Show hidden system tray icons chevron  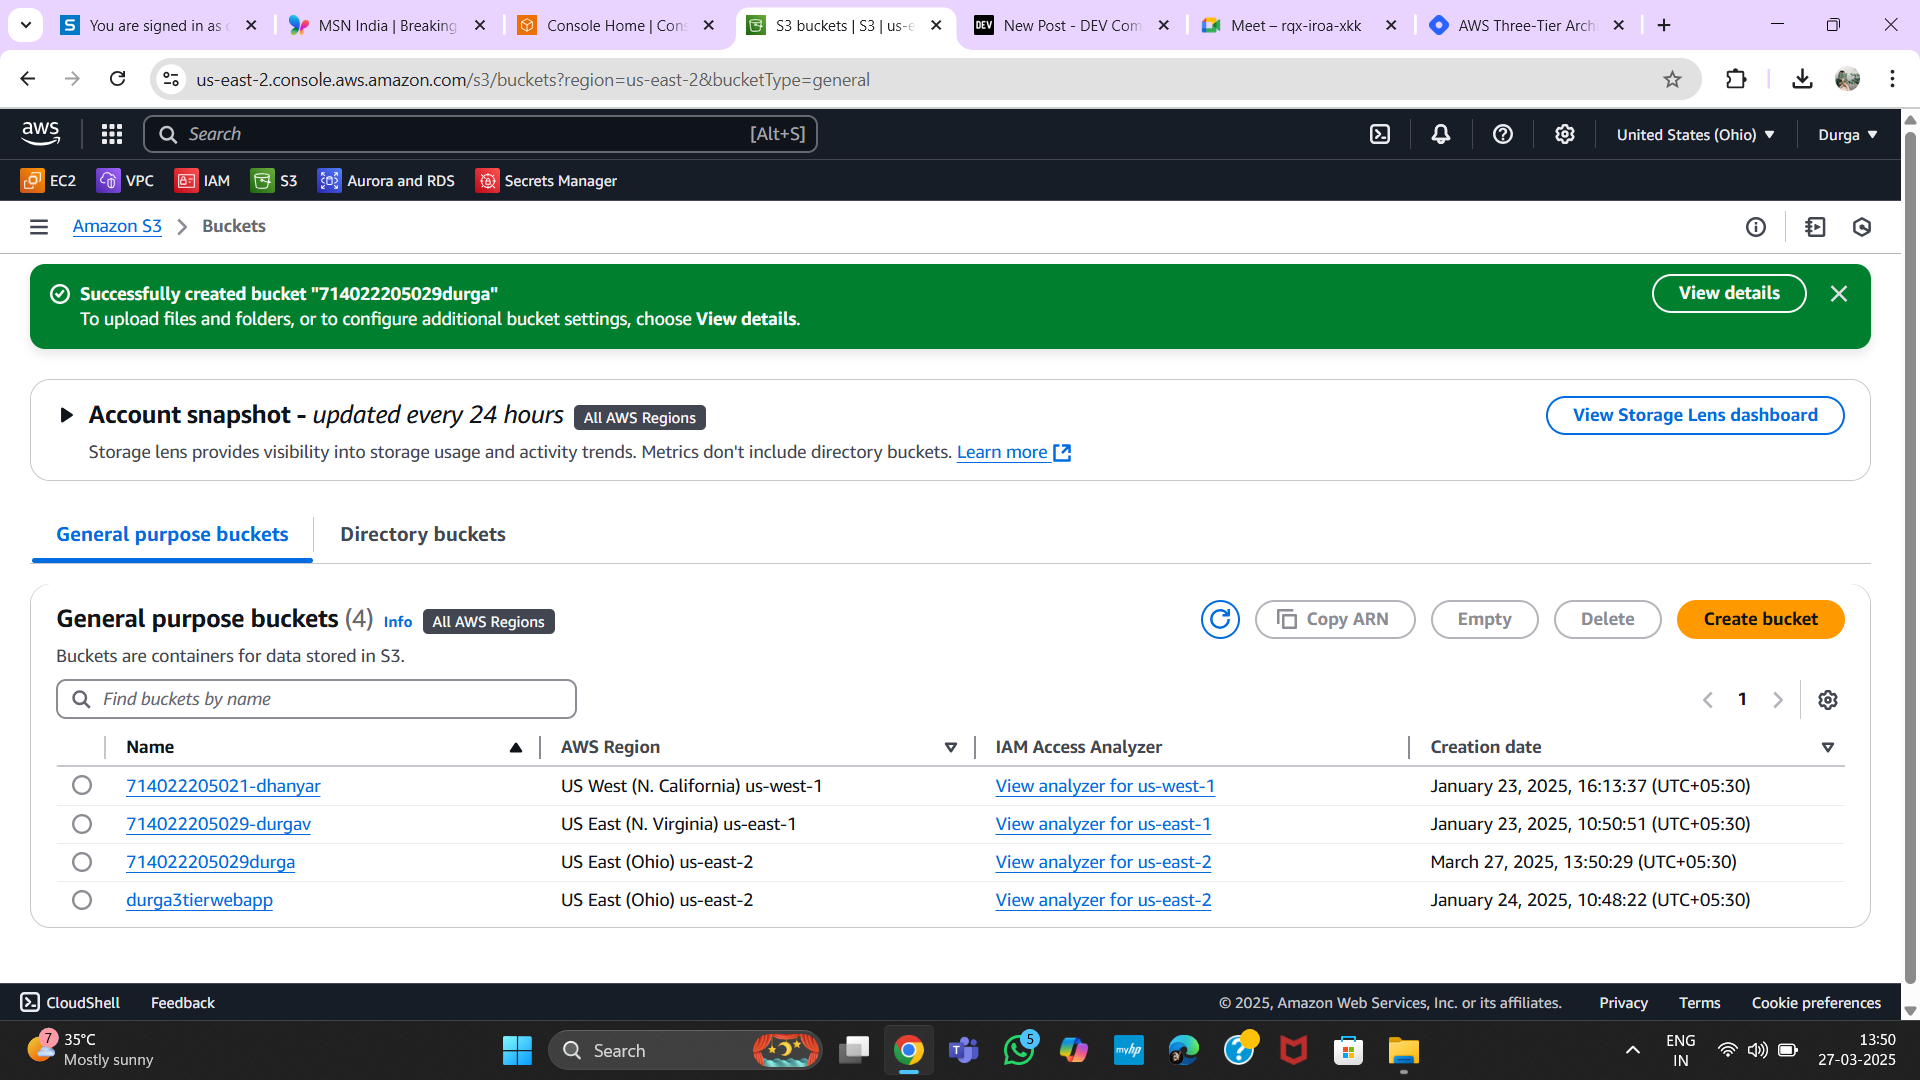1633,1050
